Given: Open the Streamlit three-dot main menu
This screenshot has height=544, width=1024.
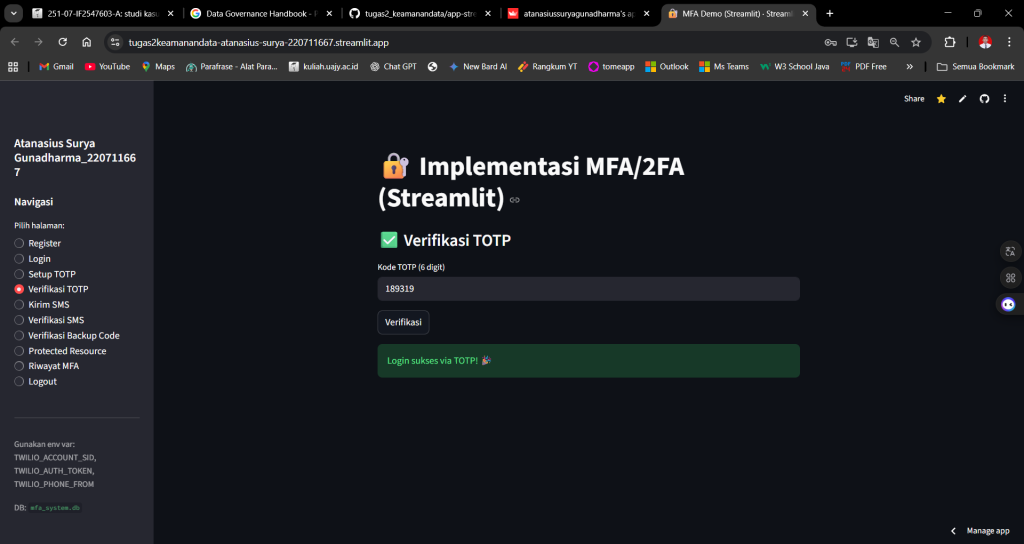Looking at the screenshot, I should [x=1005, y=99].
